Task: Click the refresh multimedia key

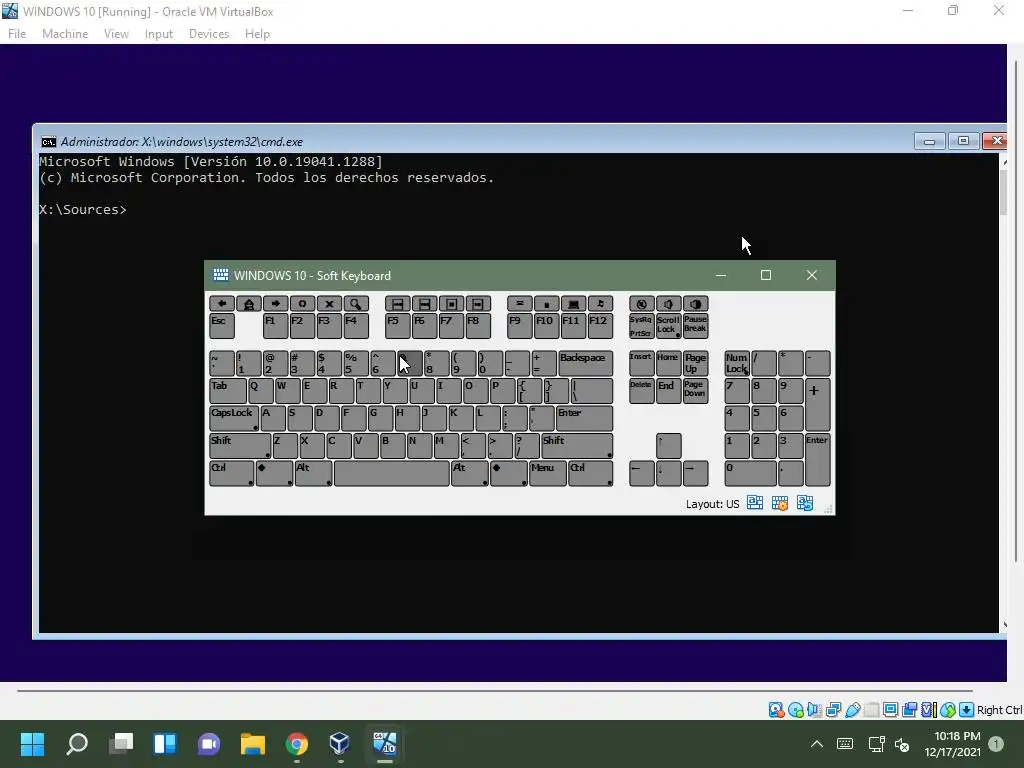Action: [x=302, y=304]
